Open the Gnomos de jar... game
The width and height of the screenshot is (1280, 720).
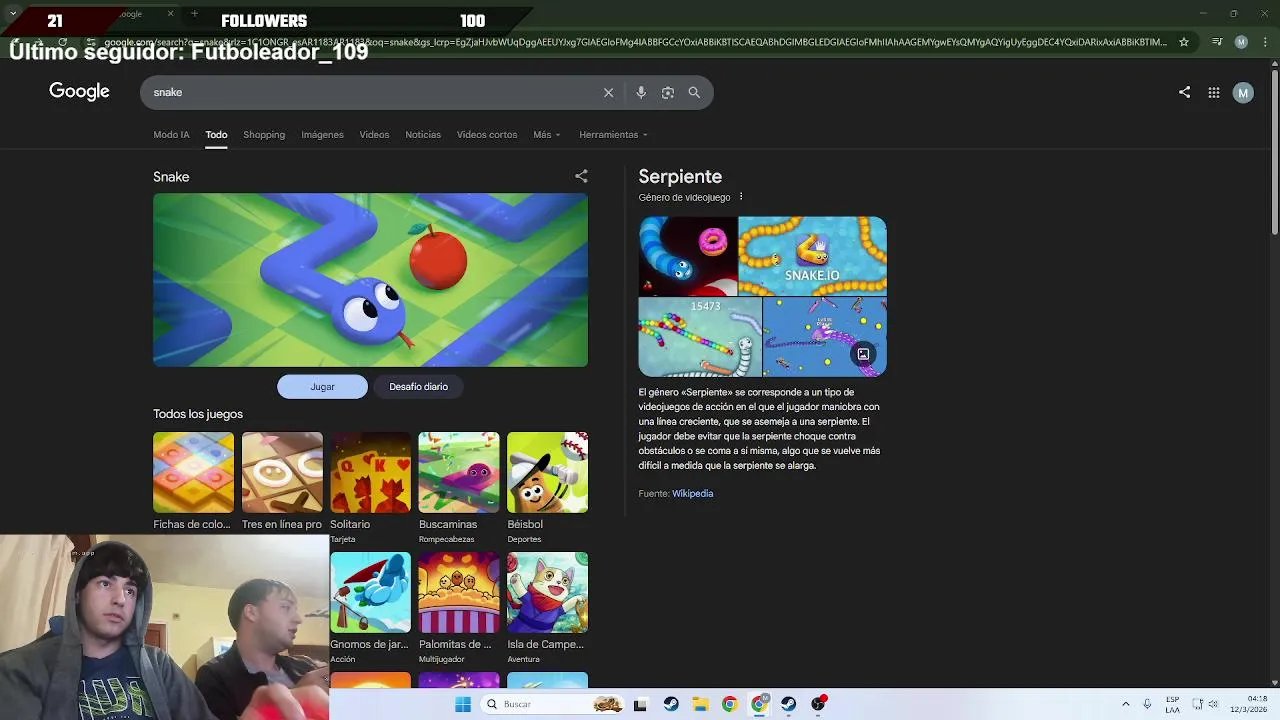coord(370,608)
